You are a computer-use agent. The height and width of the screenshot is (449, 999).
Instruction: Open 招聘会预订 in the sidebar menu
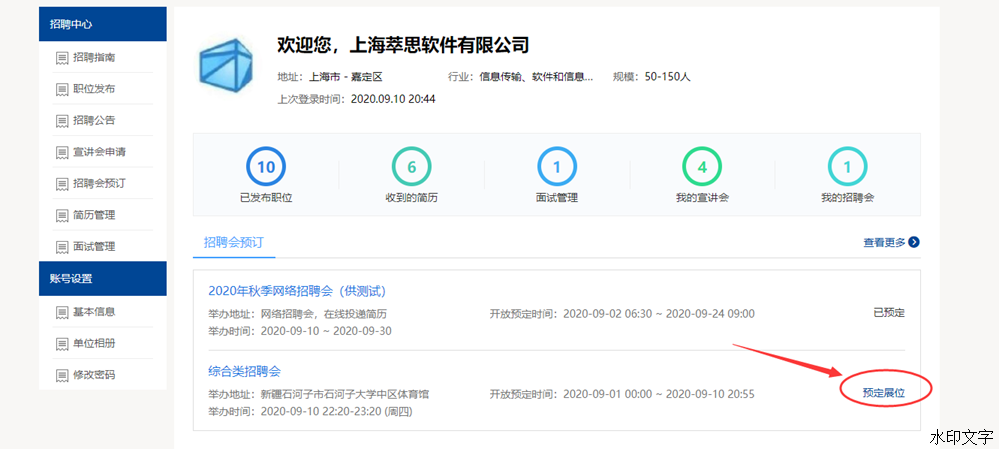coord(99,184)
